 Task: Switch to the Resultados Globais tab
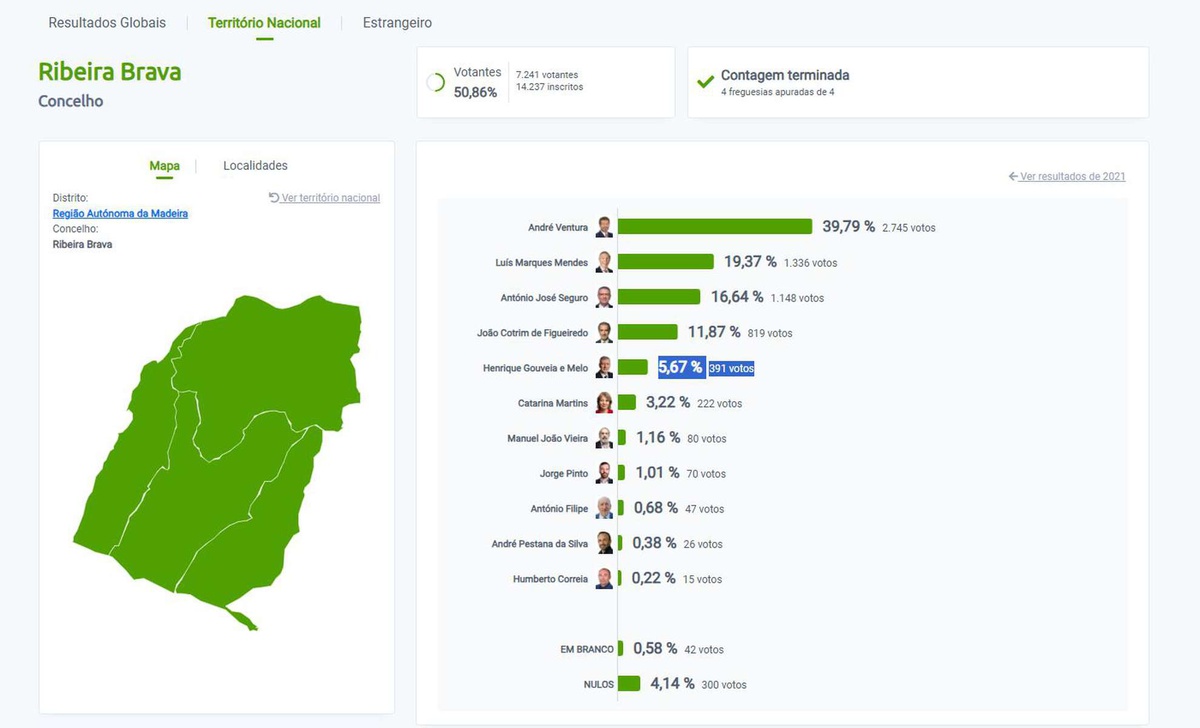point(107,22)
